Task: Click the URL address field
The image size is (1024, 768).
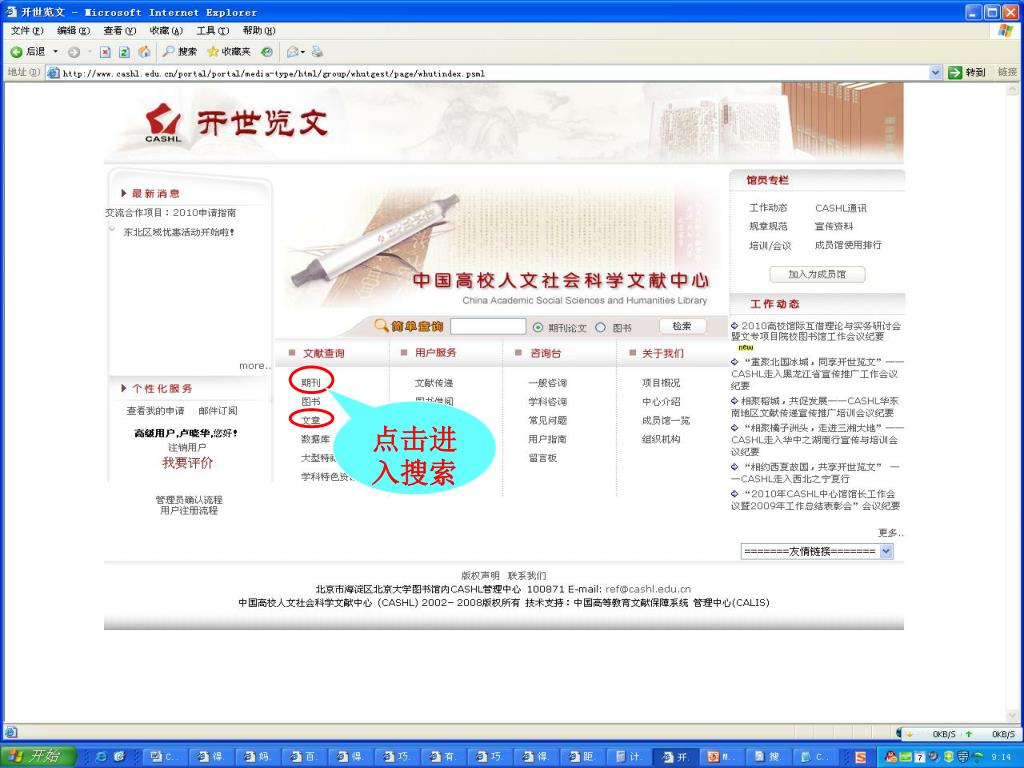Action: [494, 73]
